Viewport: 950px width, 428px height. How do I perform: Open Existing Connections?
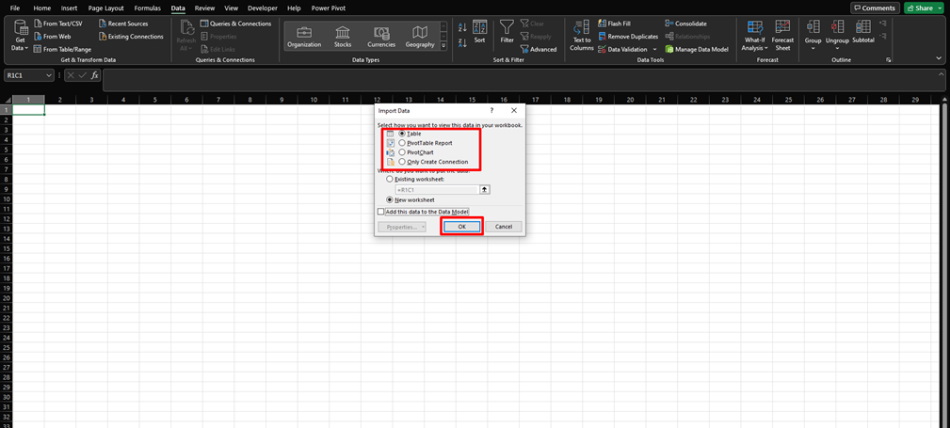click(x=131, y=36)
